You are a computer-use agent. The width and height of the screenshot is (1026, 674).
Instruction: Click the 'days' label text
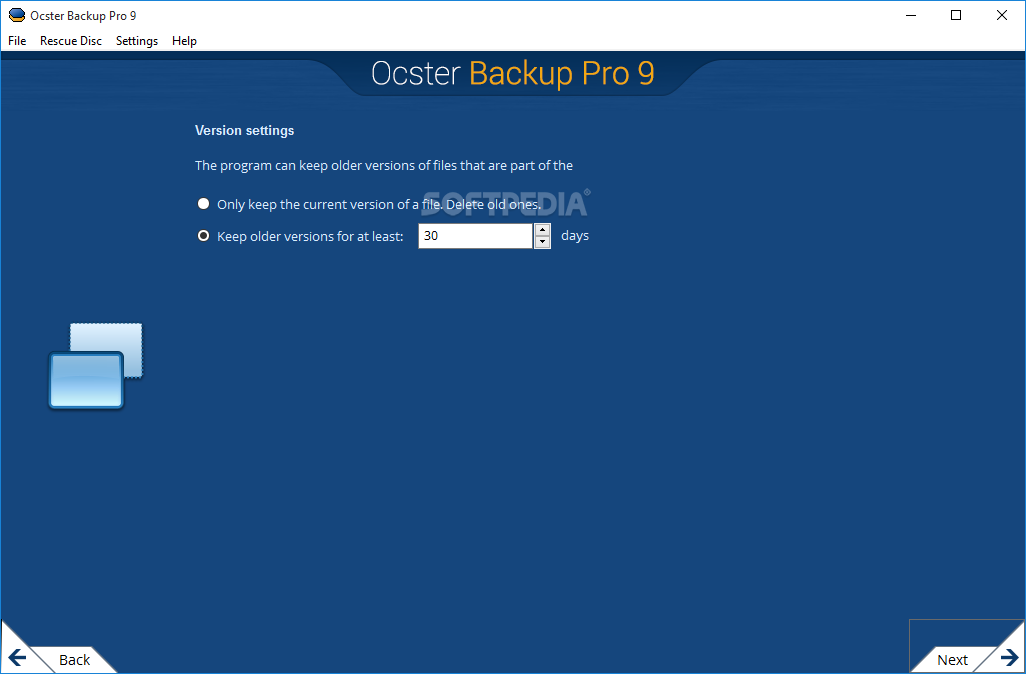click(575, 236)
